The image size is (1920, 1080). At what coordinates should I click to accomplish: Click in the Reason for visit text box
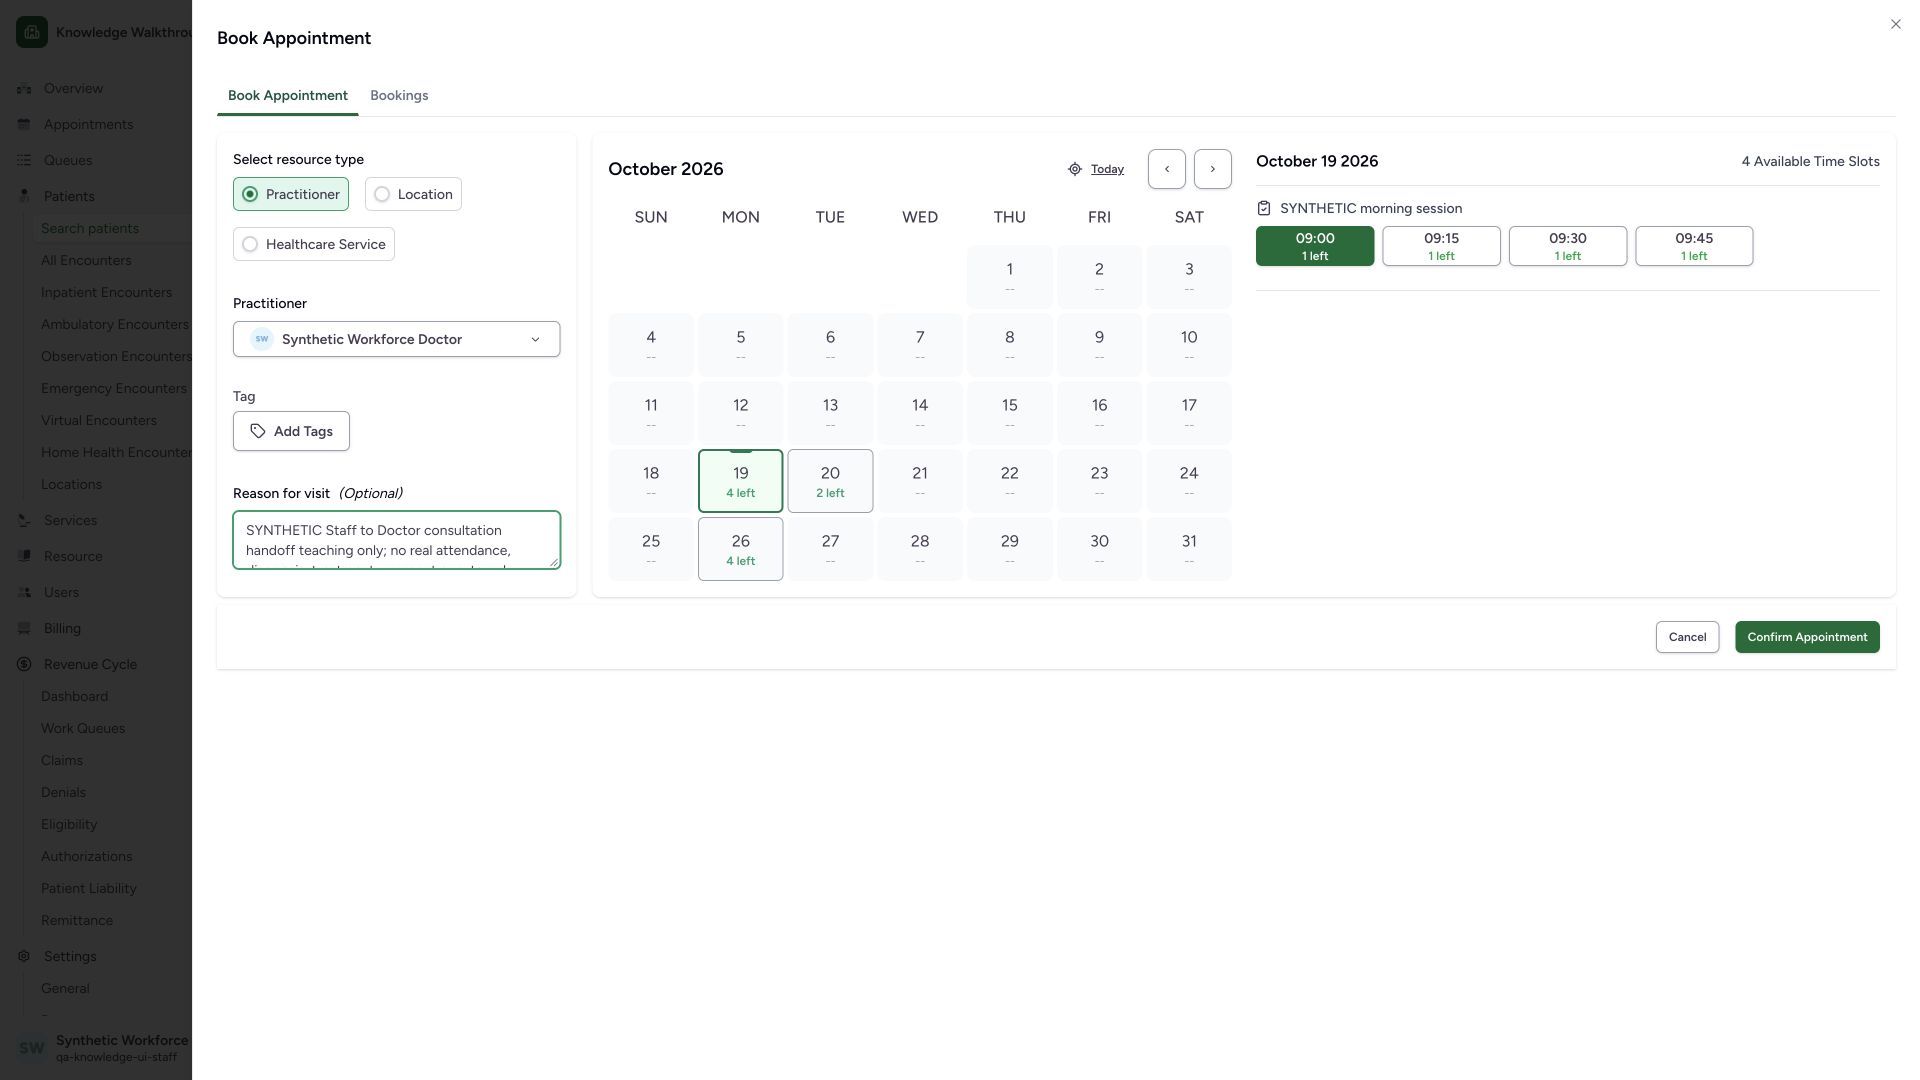[x=396, y=540]
